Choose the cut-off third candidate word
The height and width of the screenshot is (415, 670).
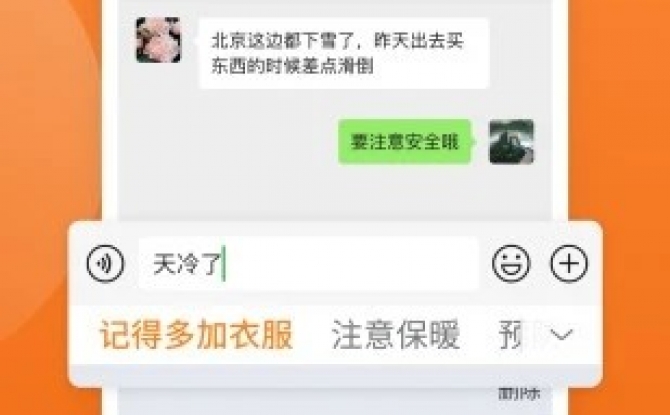[510, 334]
